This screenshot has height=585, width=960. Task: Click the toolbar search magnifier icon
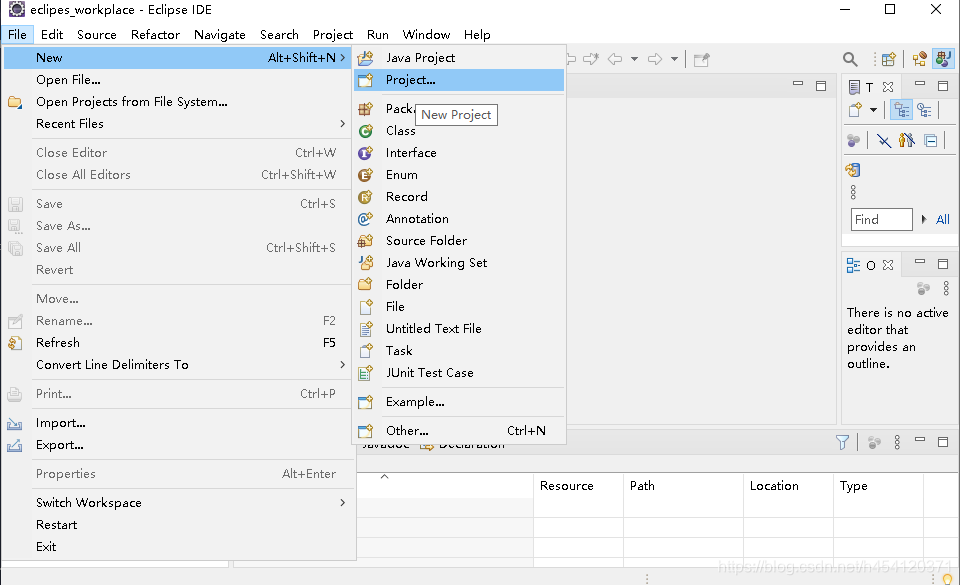coord(850,59)
